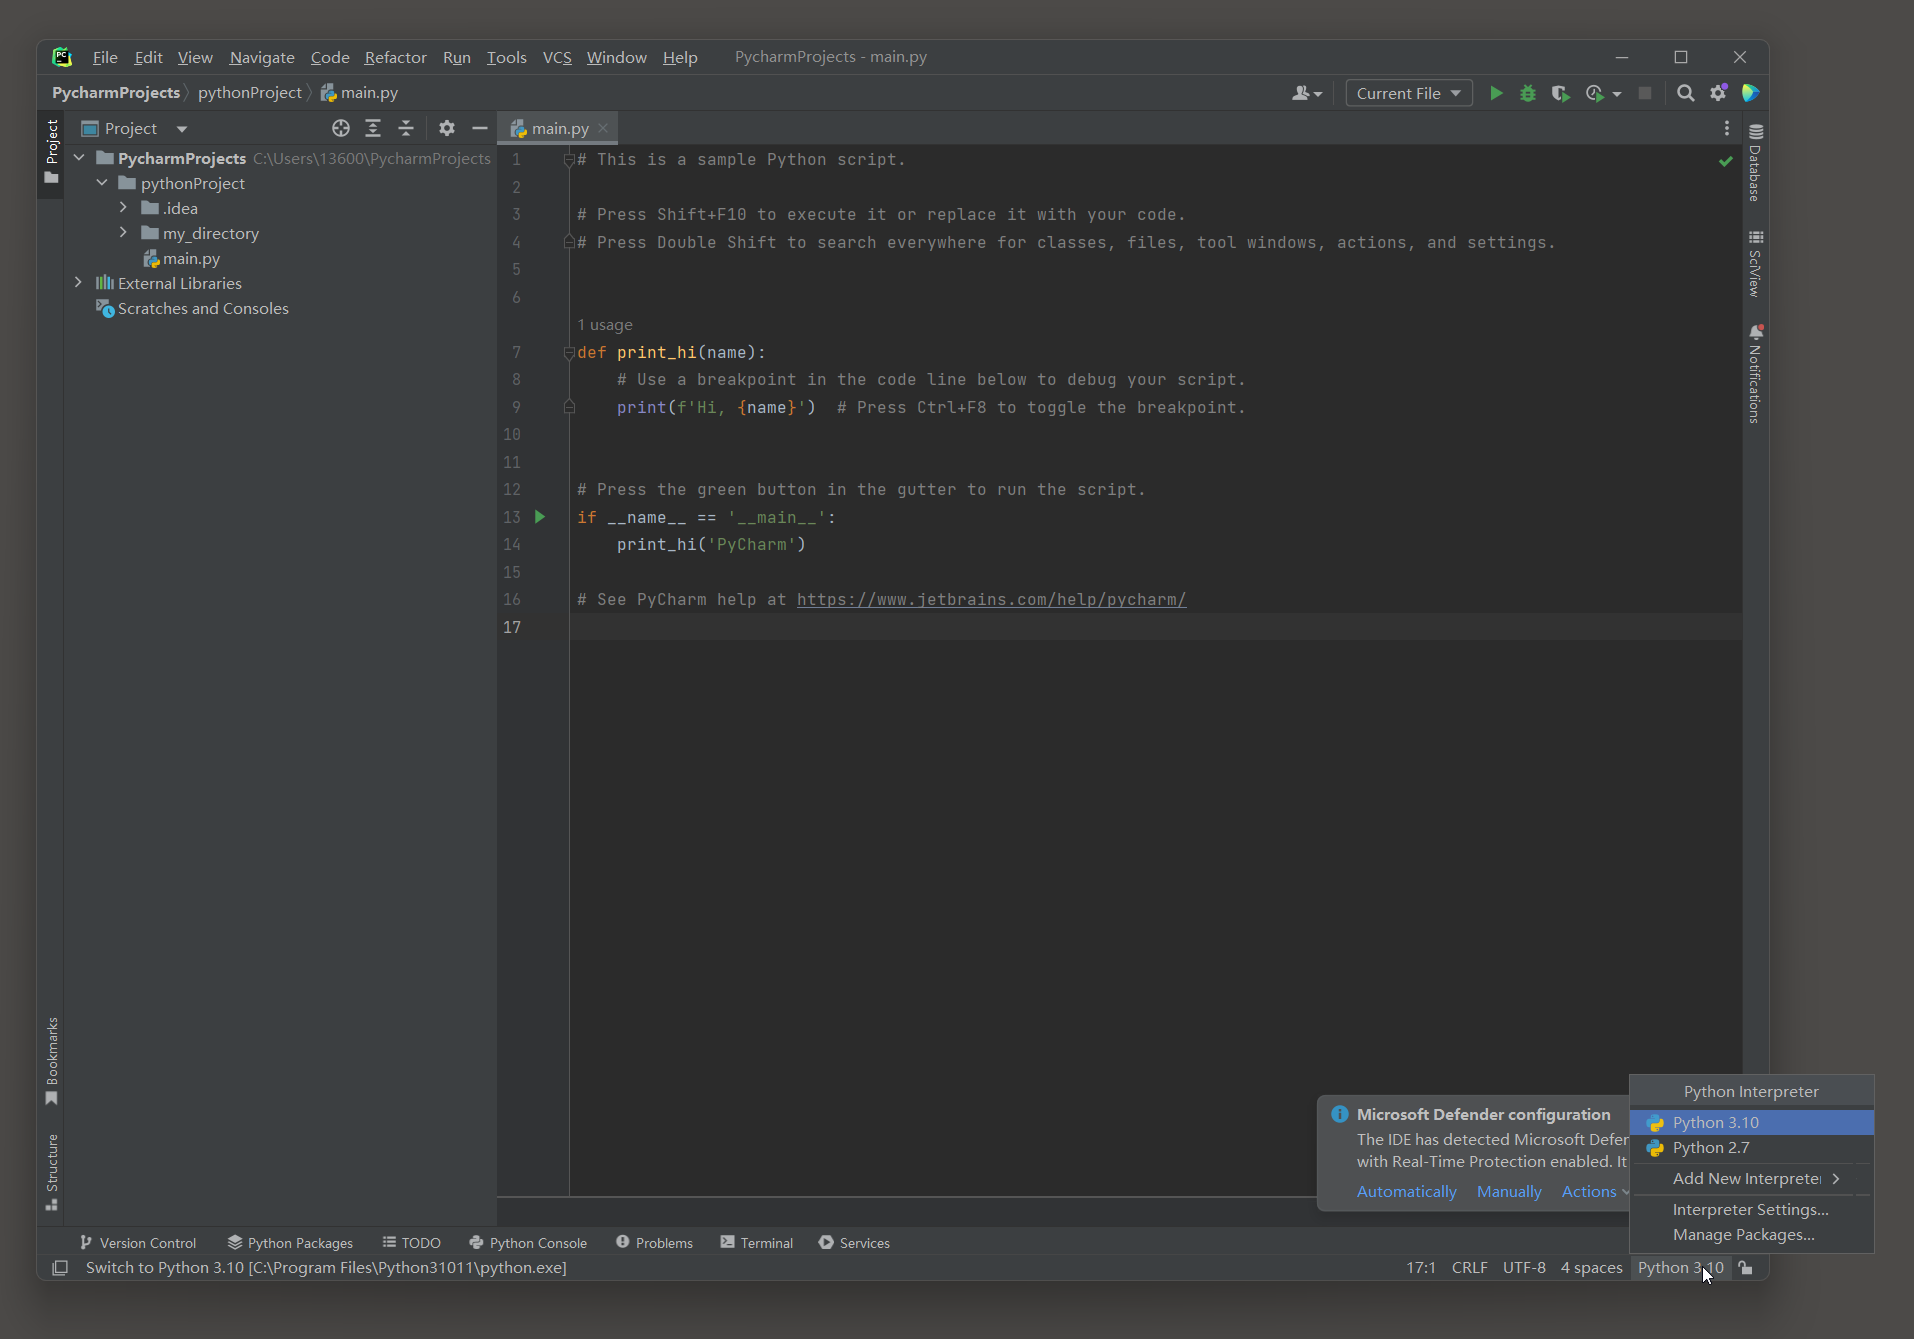Viewport: 1914px width, 1339px height.
Task: Open the TODO tool window
Action: tap(412, 1243)
